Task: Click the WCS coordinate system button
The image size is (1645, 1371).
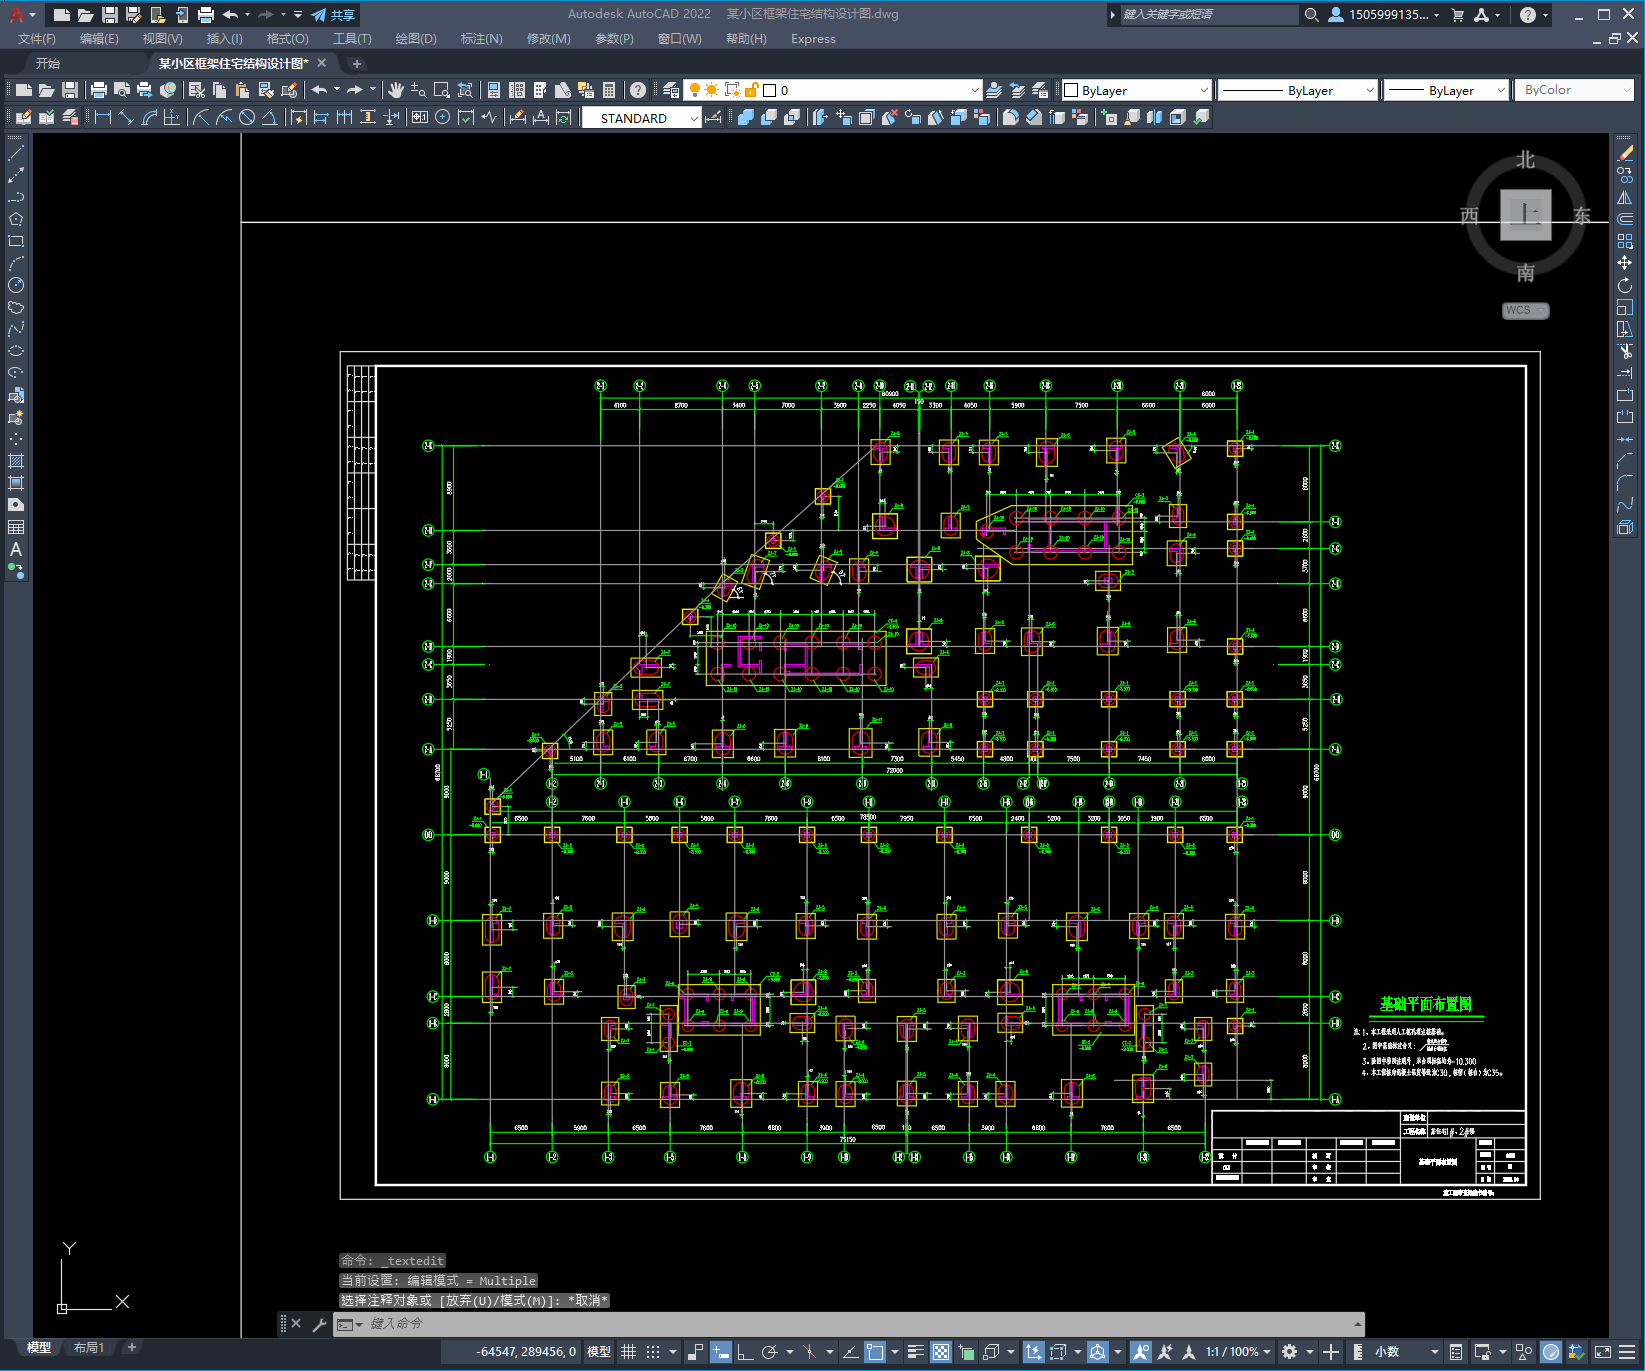Action: point(1524,310)
